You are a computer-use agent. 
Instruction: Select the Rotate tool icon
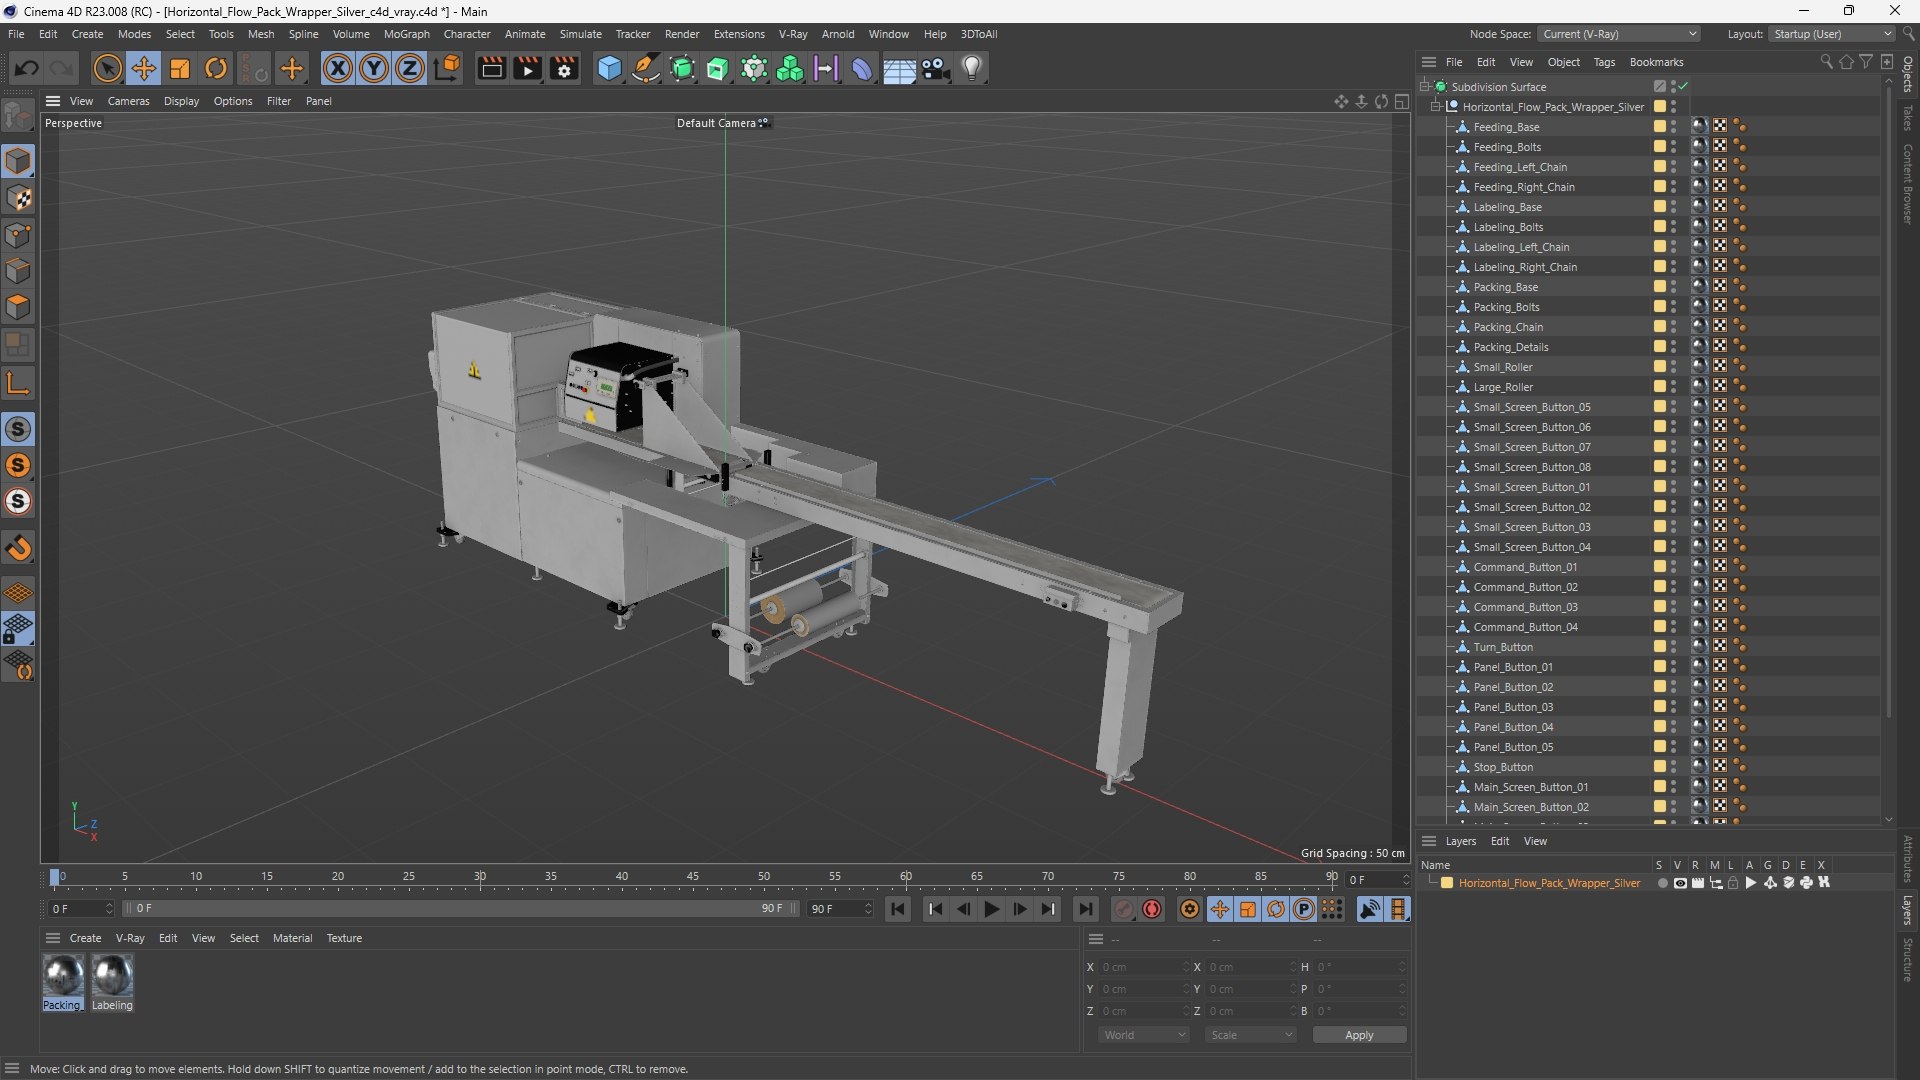216,68
